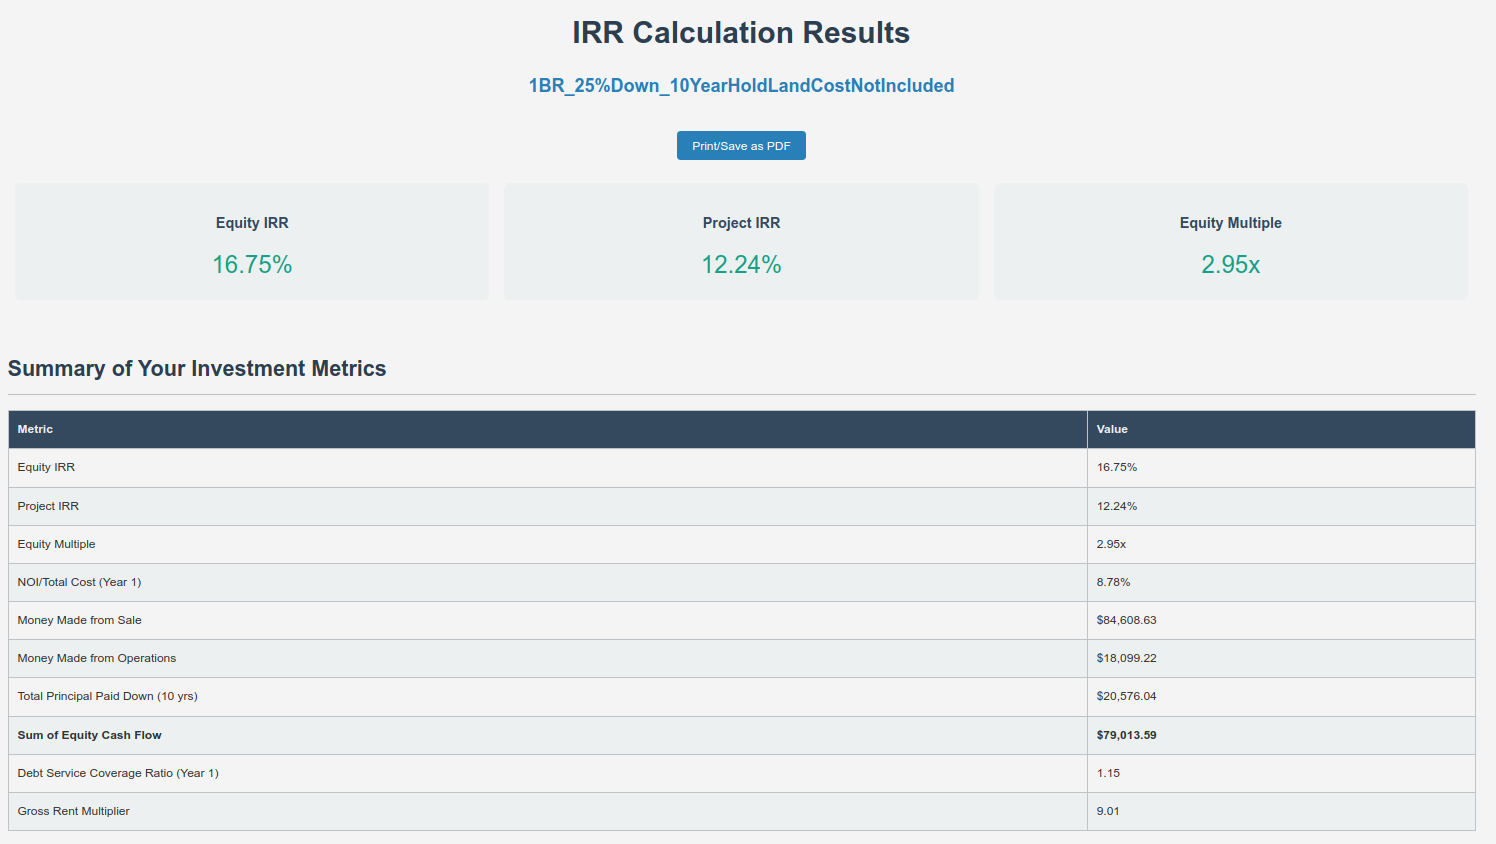
Task: Select the Equity IRR table row label
Action: [x=46, y=468]
